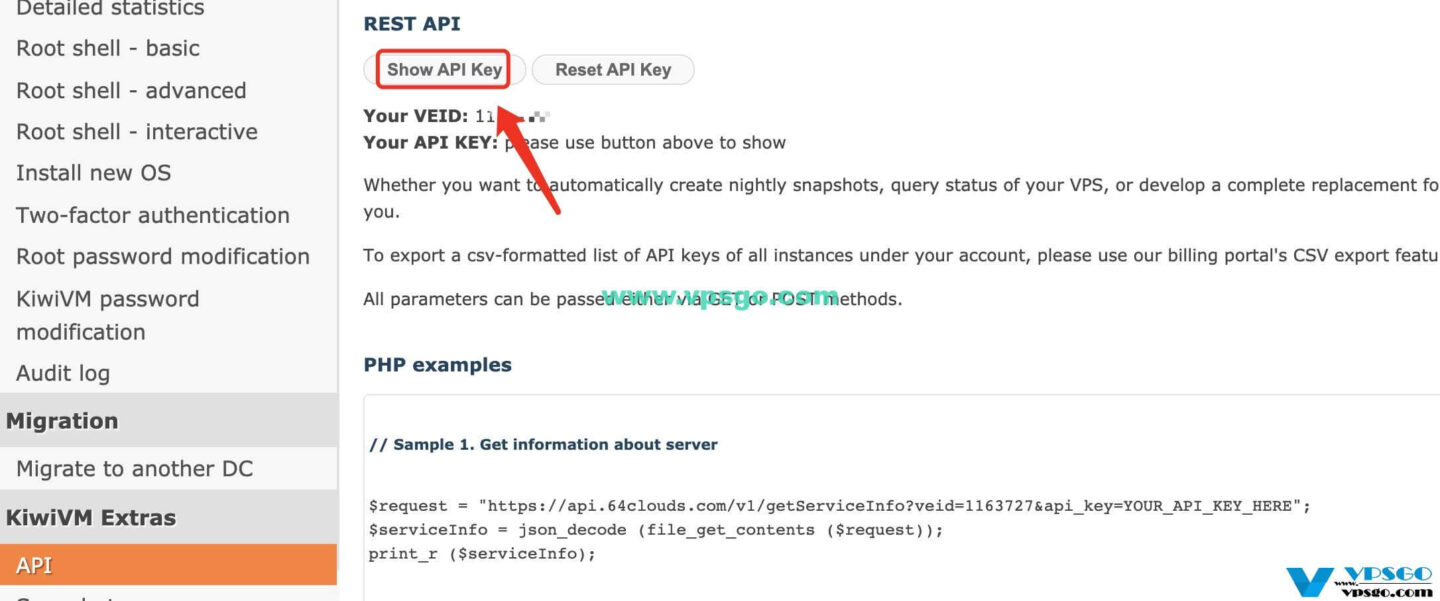Select the API sidebar item

pyautogui.click(x=168, y=565)
